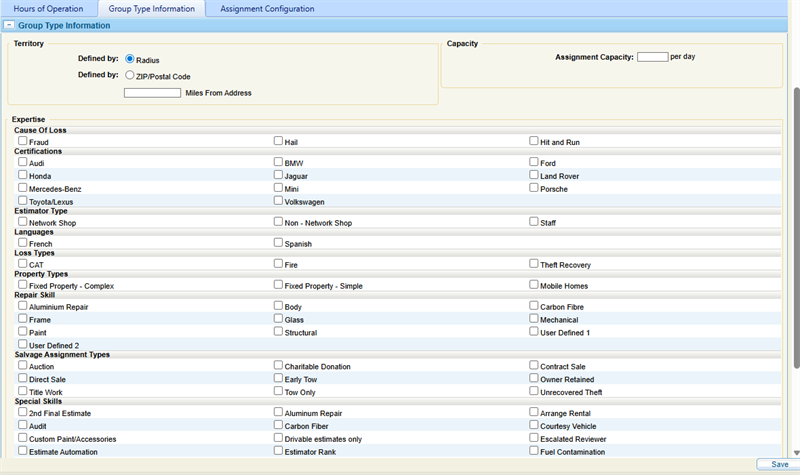Collapse the Group Type Information section

[x=10, y=25]
